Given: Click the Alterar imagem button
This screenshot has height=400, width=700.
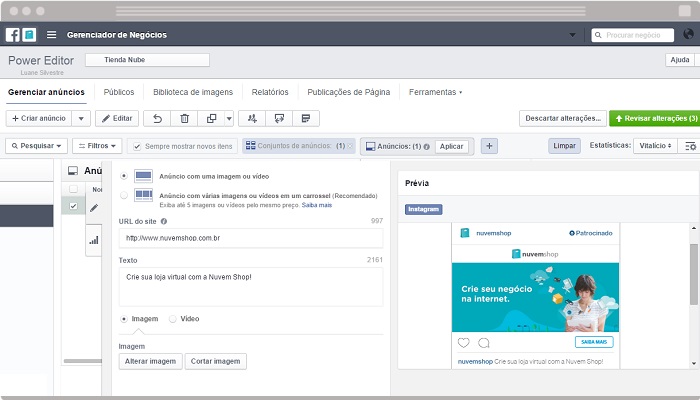Looking at the screenshot, I should pyautogui.click(x=150, y=361).
